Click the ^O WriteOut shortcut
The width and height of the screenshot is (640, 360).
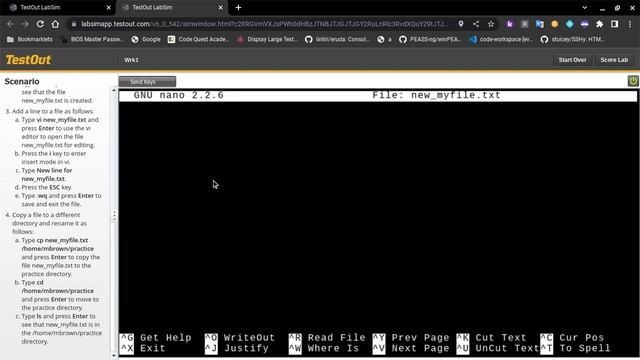tap(240, 338)
